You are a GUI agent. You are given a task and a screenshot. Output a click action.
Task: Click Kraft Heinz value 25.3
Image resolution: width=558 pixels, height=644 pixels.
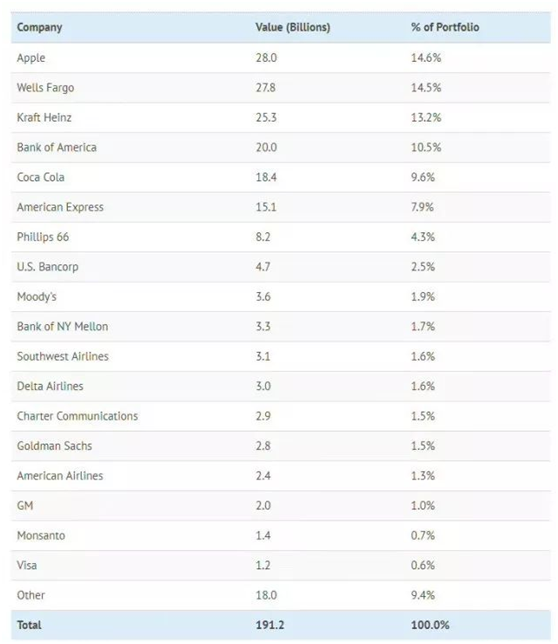coord(266,117)
